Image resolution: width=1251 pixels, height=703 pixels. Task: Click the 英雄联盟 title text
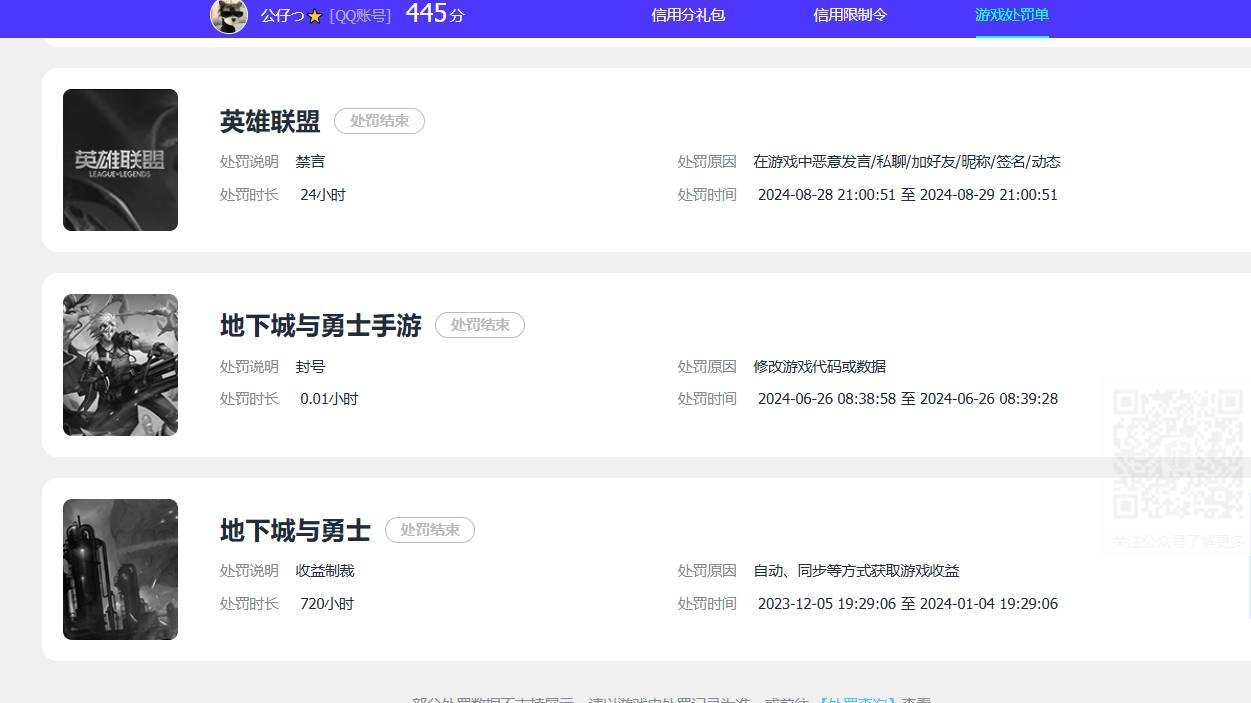tap(270, 121)
